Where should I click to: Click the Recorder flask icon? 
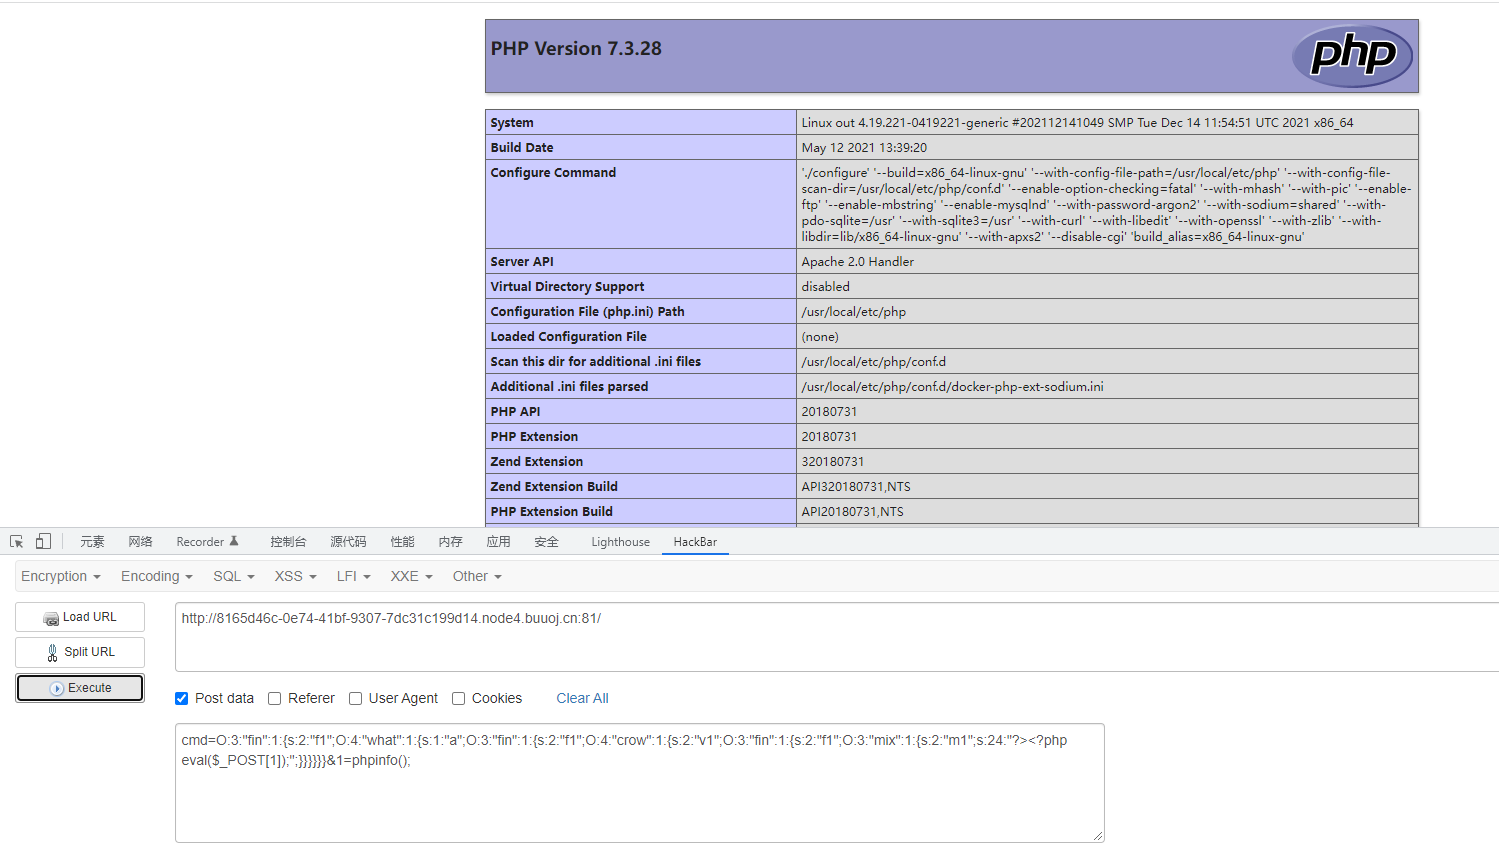234,541
